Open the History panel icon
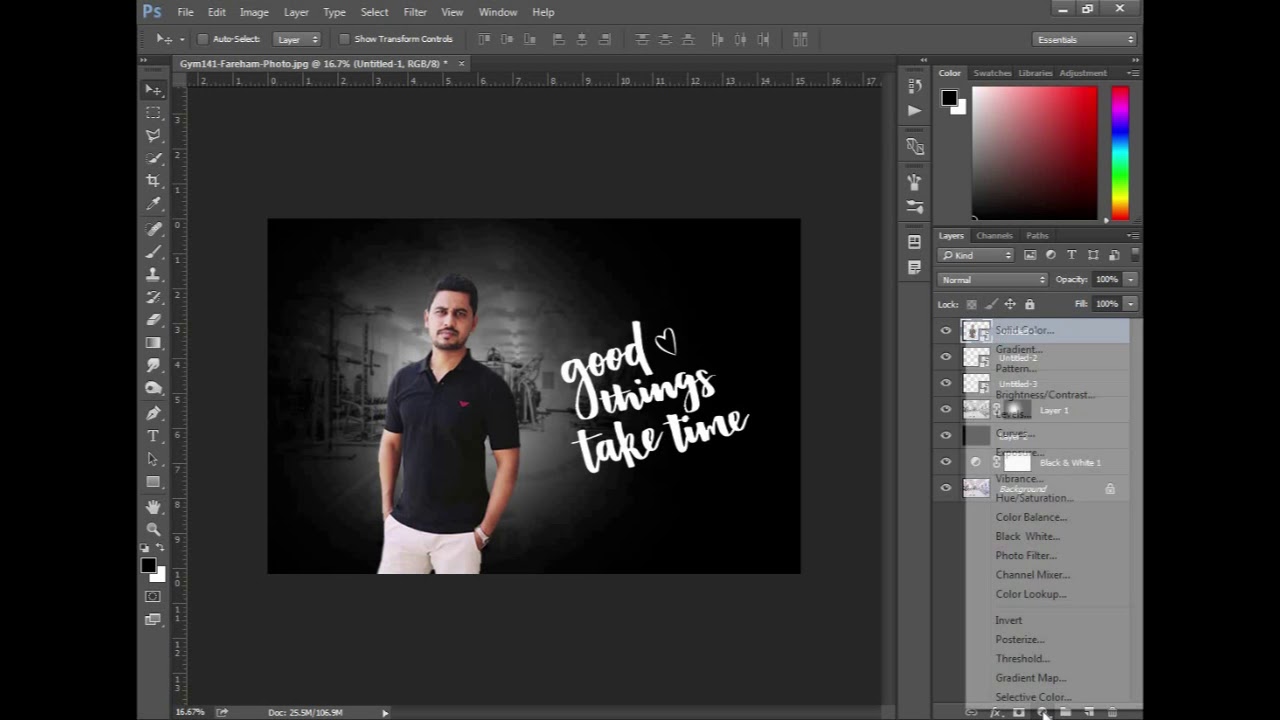1280x720 pixels. (914, 86)
